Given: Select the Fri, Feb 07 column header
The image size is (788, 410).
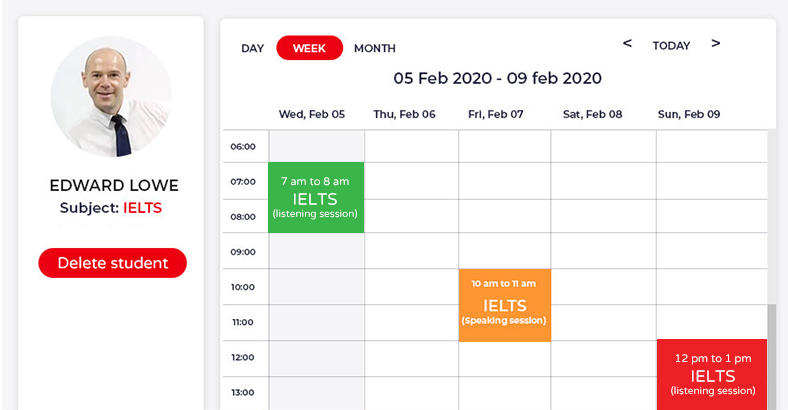Looking at the screenshot, I should pos(496,114).
